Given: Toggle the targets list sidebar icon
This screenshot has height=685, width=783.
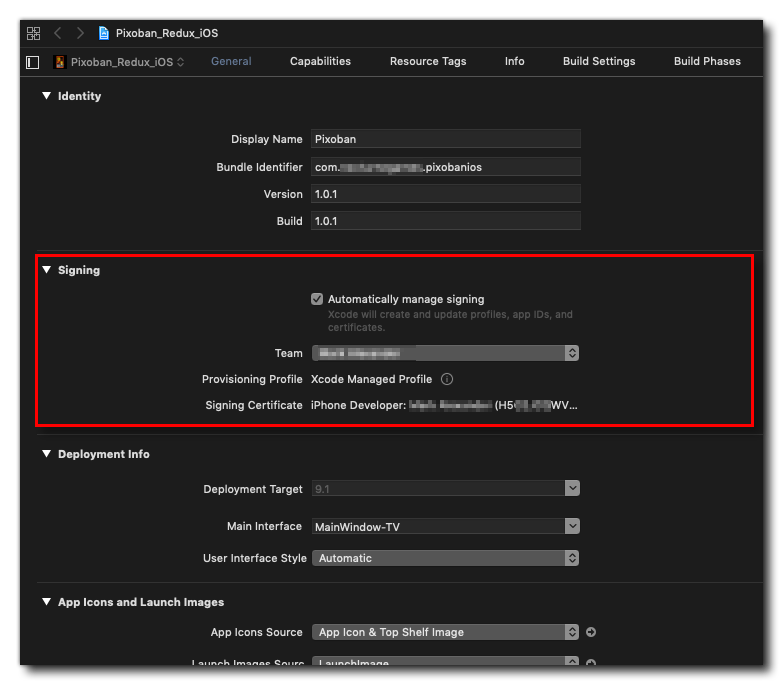Looking at the screenshot, I should point(33,62).
